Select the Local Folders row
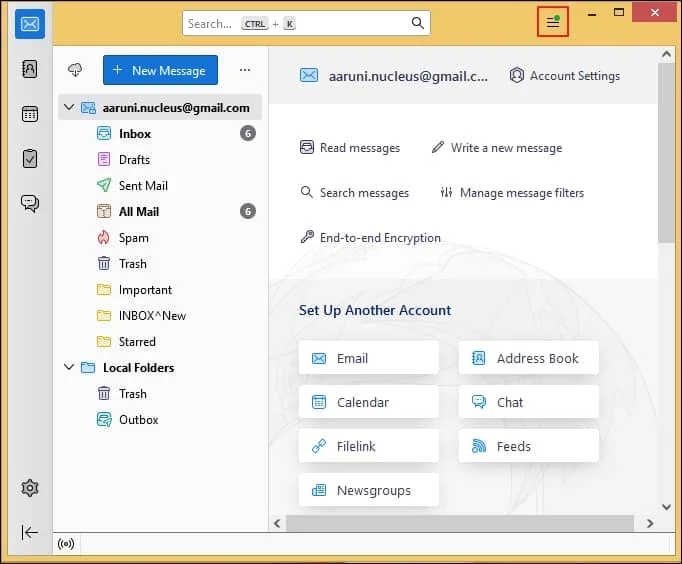The image size is (682, 564). [160, 368]
